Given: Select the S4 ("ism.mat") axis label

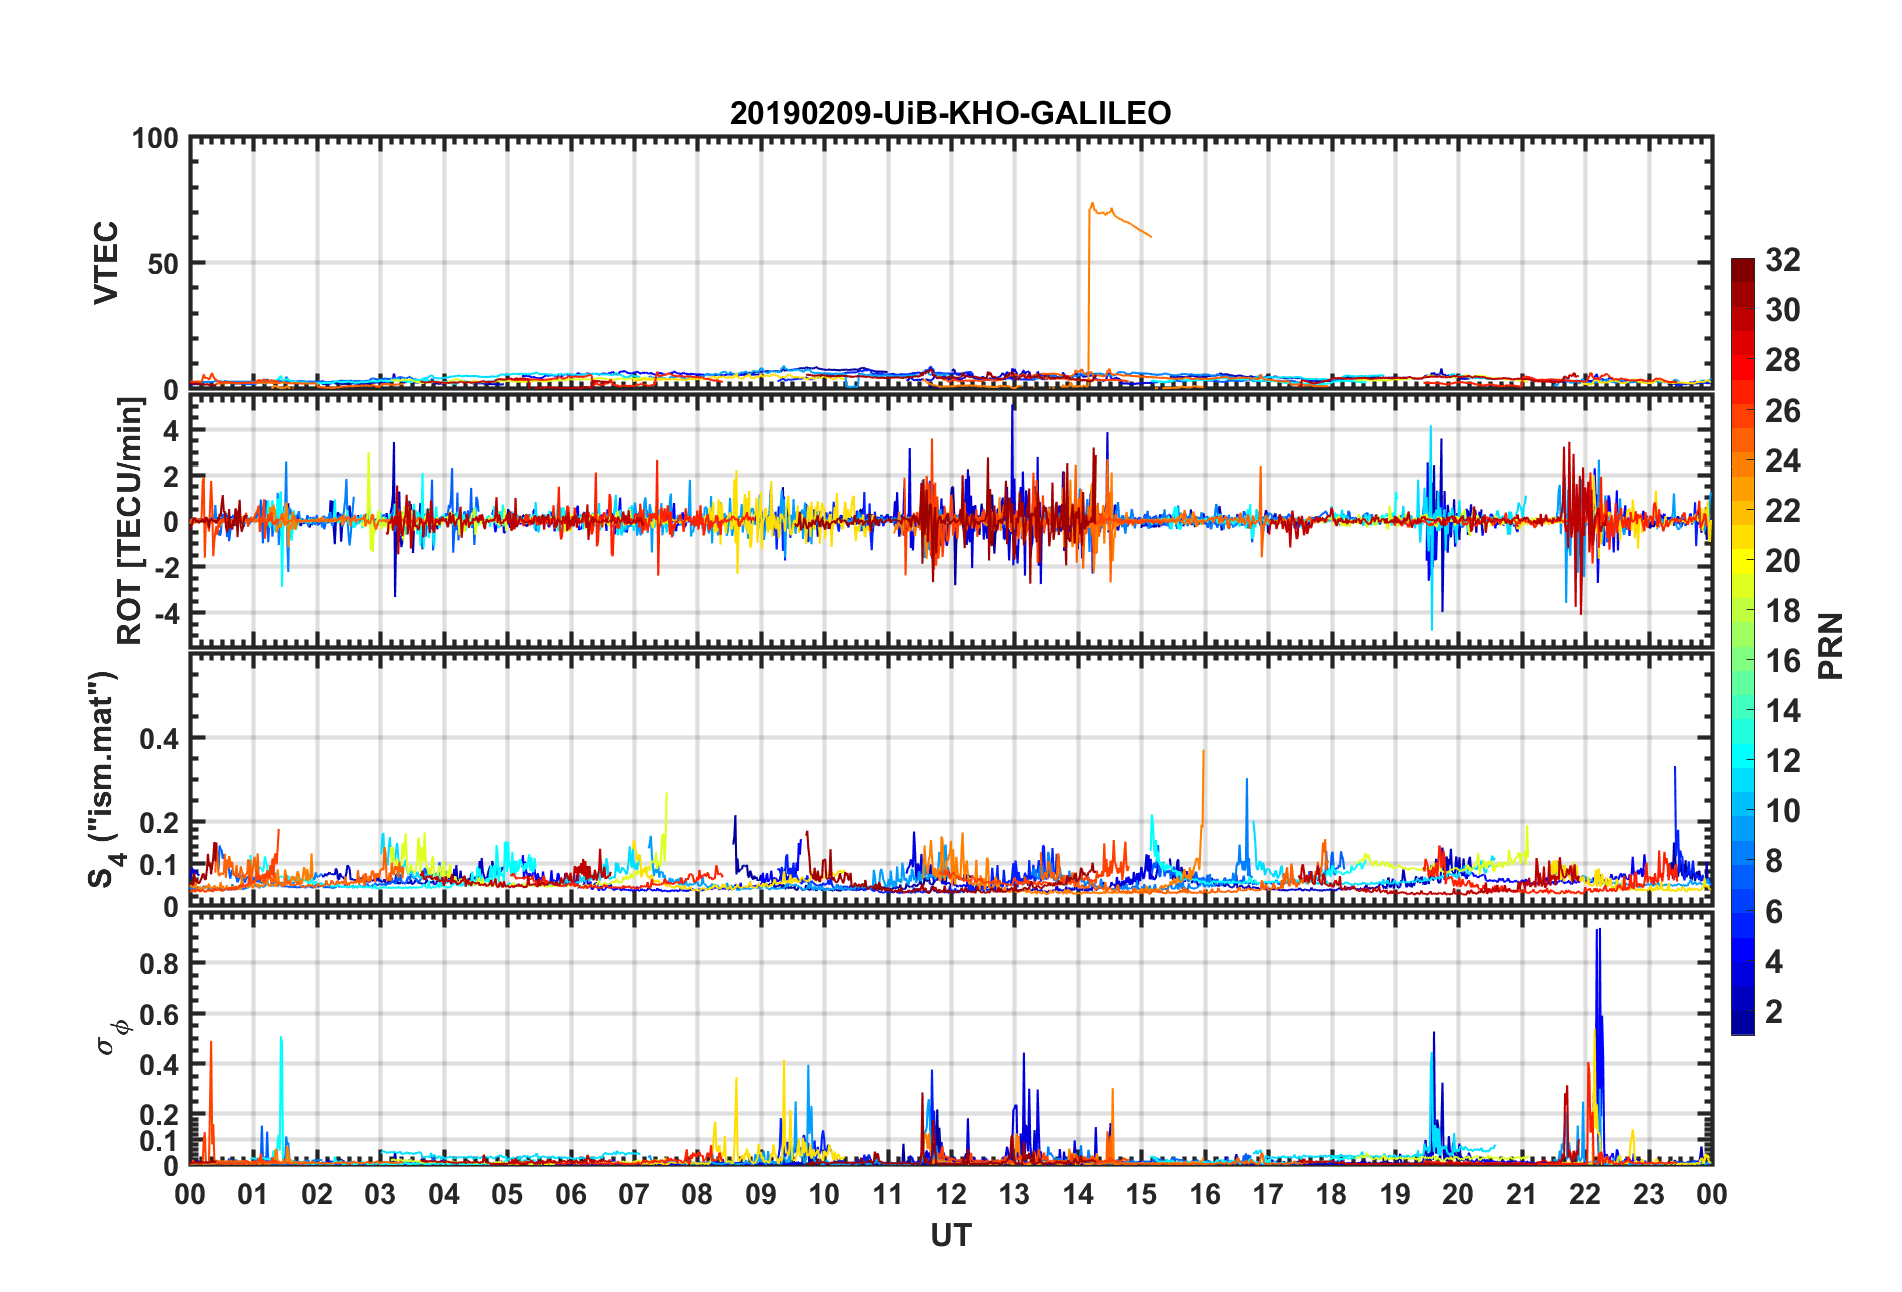Looking at the screenshot, I should click(x=104, y=780).
